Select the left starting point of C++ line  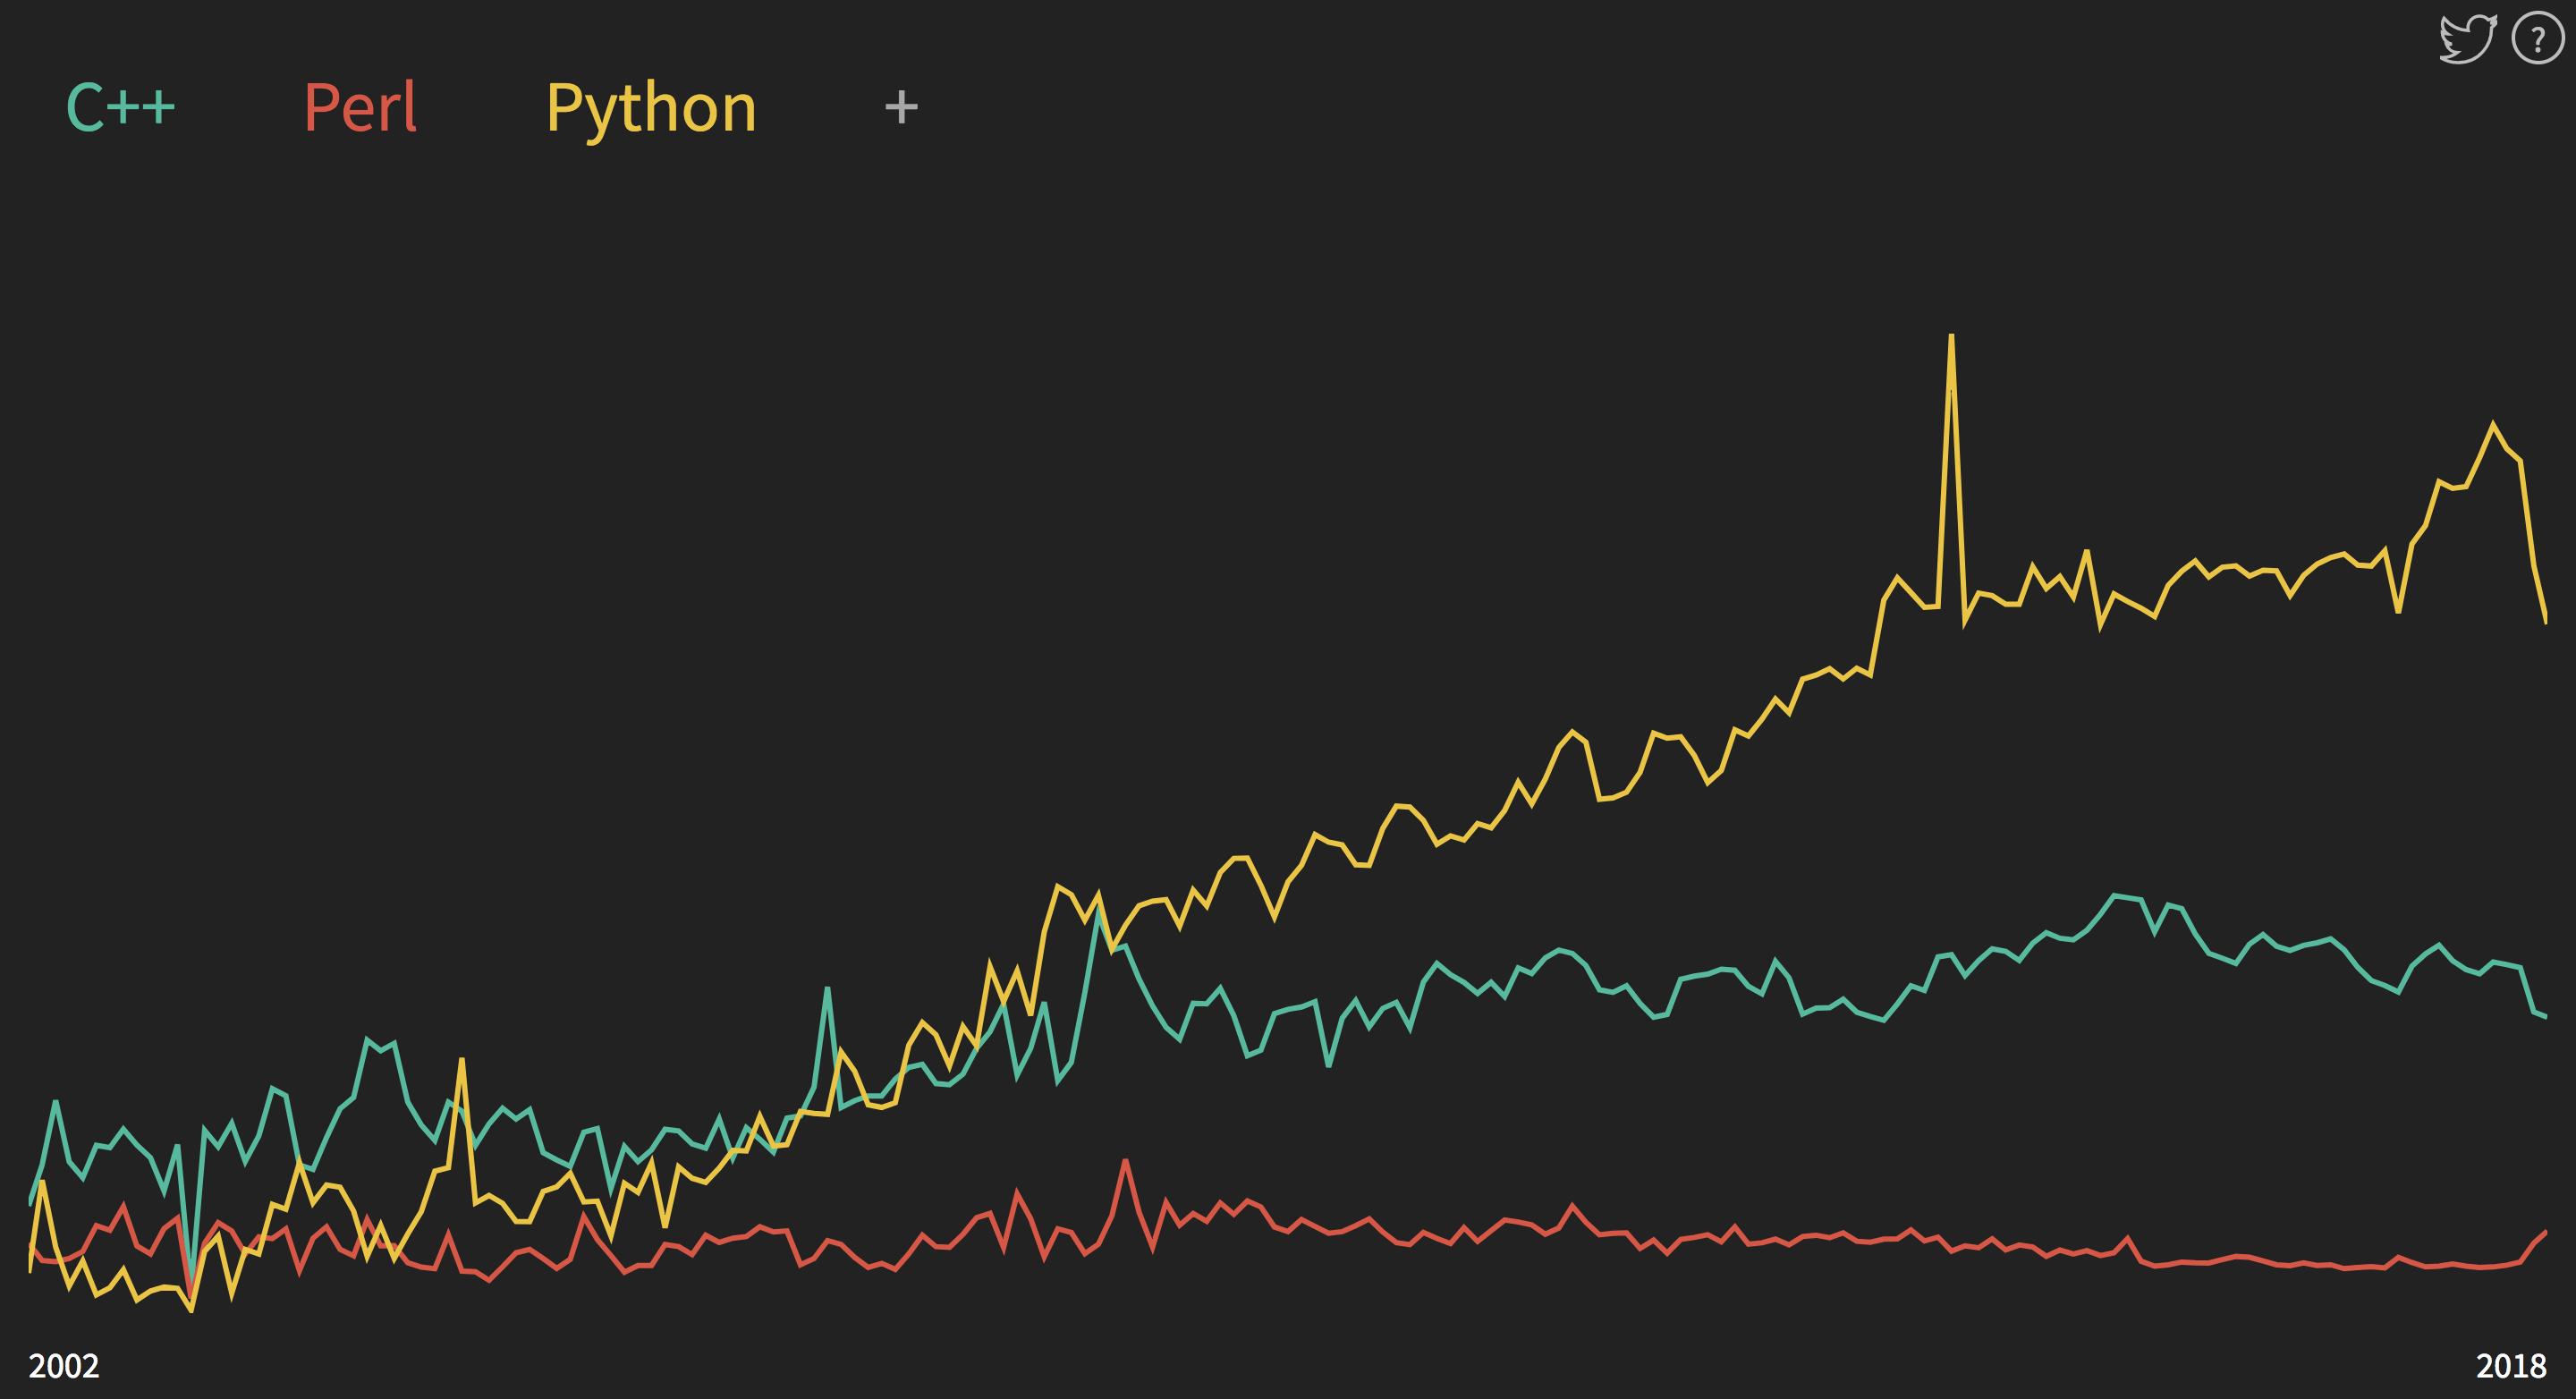(31, 1202)
